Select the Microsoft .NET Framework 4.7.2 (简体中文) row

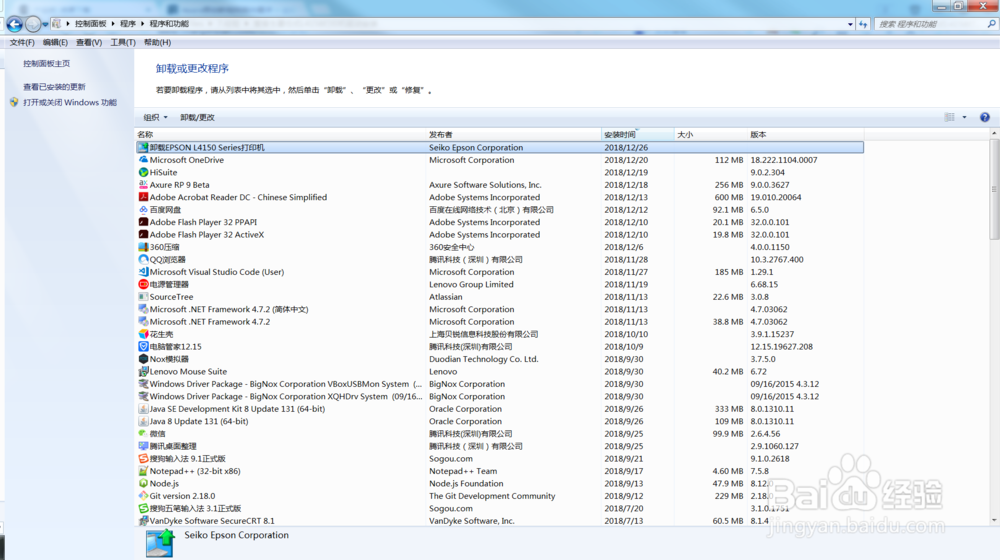[500, 309]
